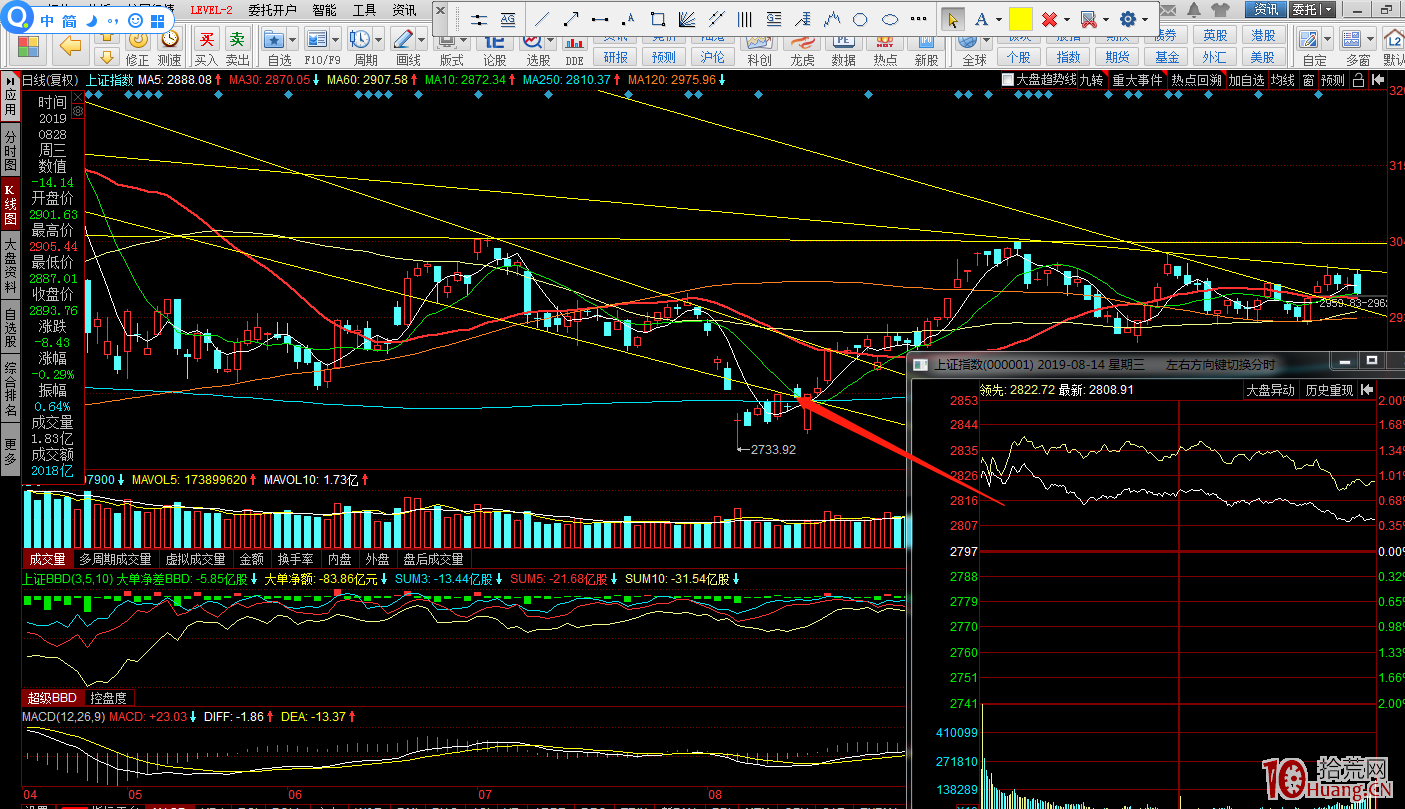Toggle the lock icon on chart header
Image resolution: width=1405 pixels, height=809 pixels.
pyautogui.click(x=1357, y=80)
